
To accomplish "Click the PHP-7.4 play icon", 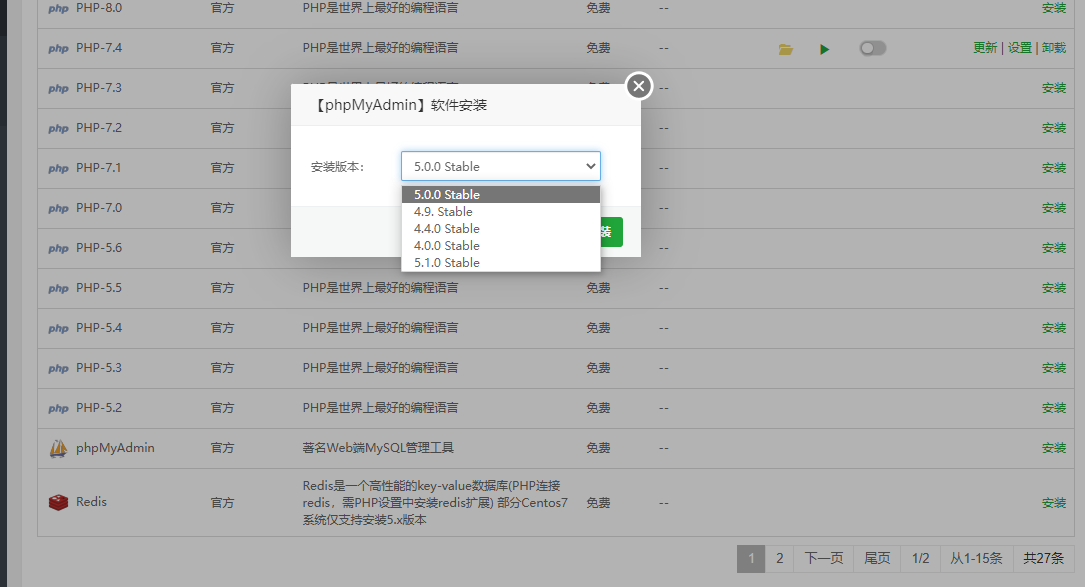I will pyautogui.click(x=824, y=49).
